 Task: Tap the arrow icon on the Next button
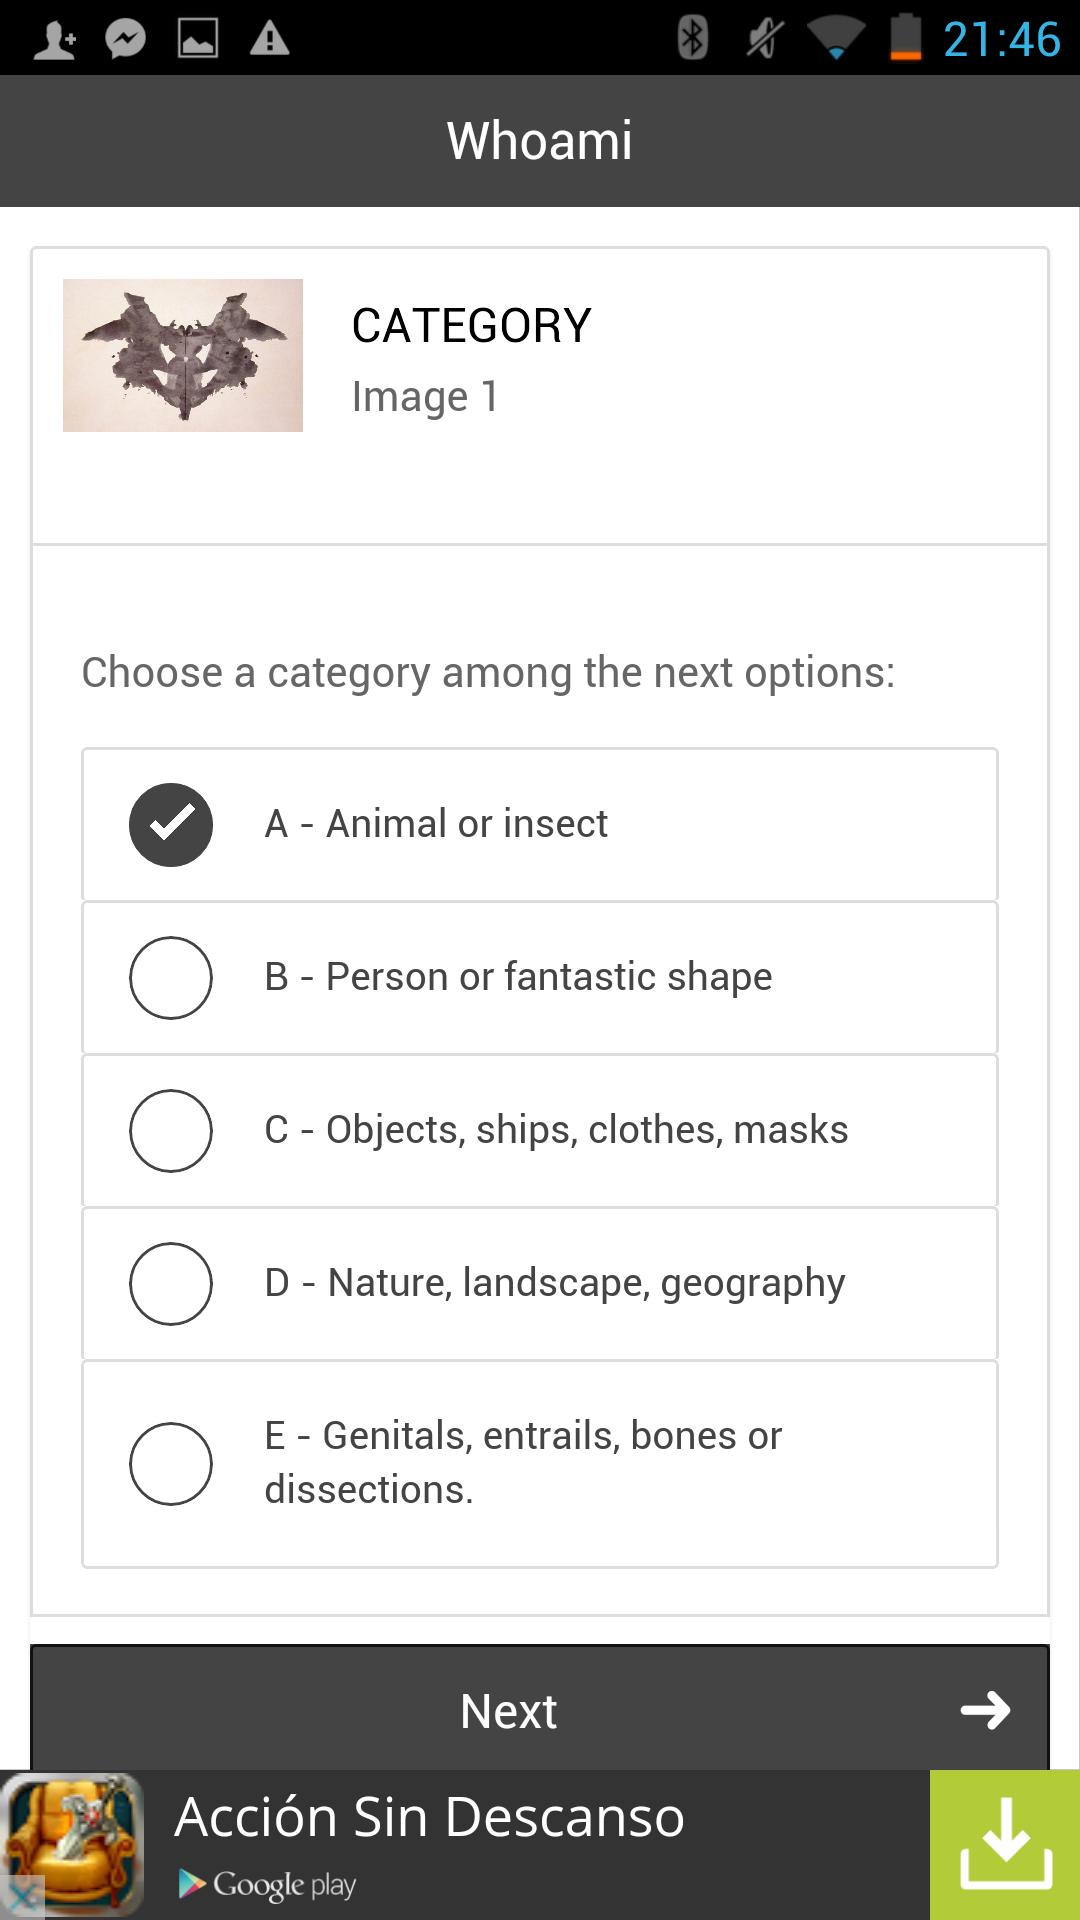tap(988, 1711)
